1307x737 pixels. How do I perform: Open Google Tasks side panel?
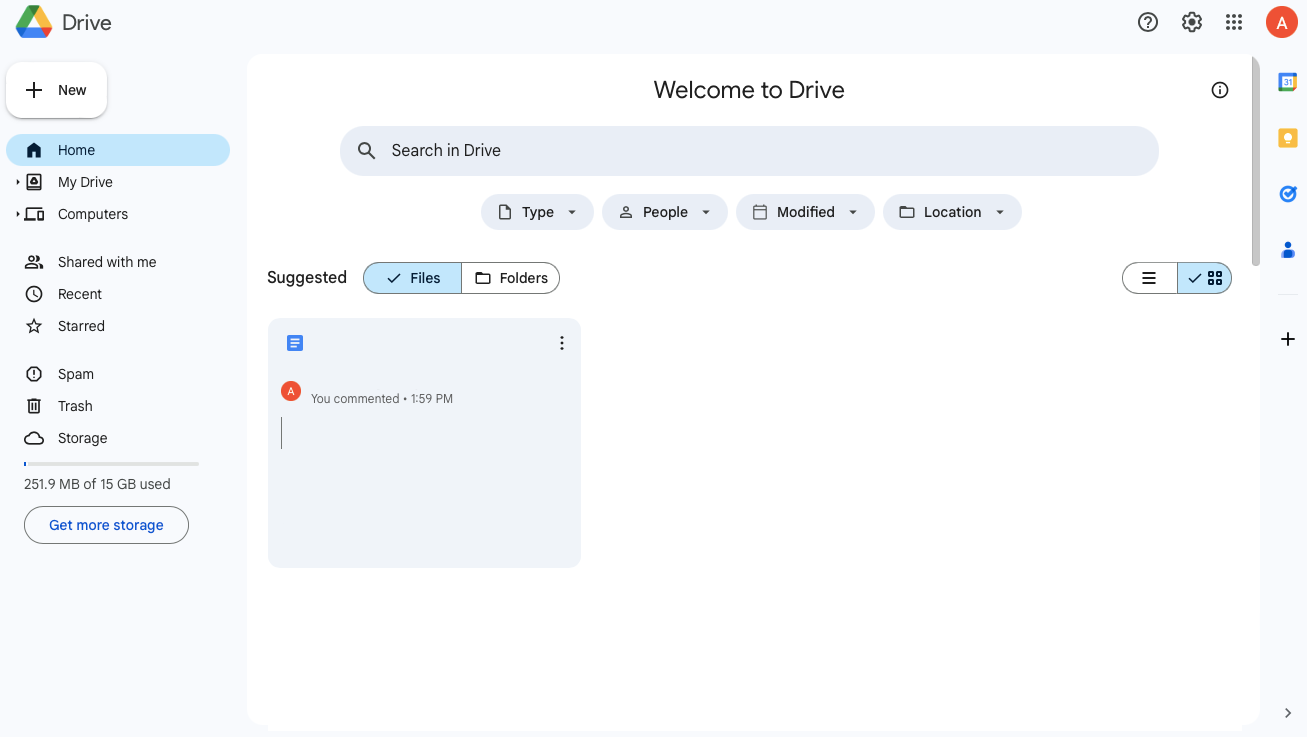[1288, 194]
